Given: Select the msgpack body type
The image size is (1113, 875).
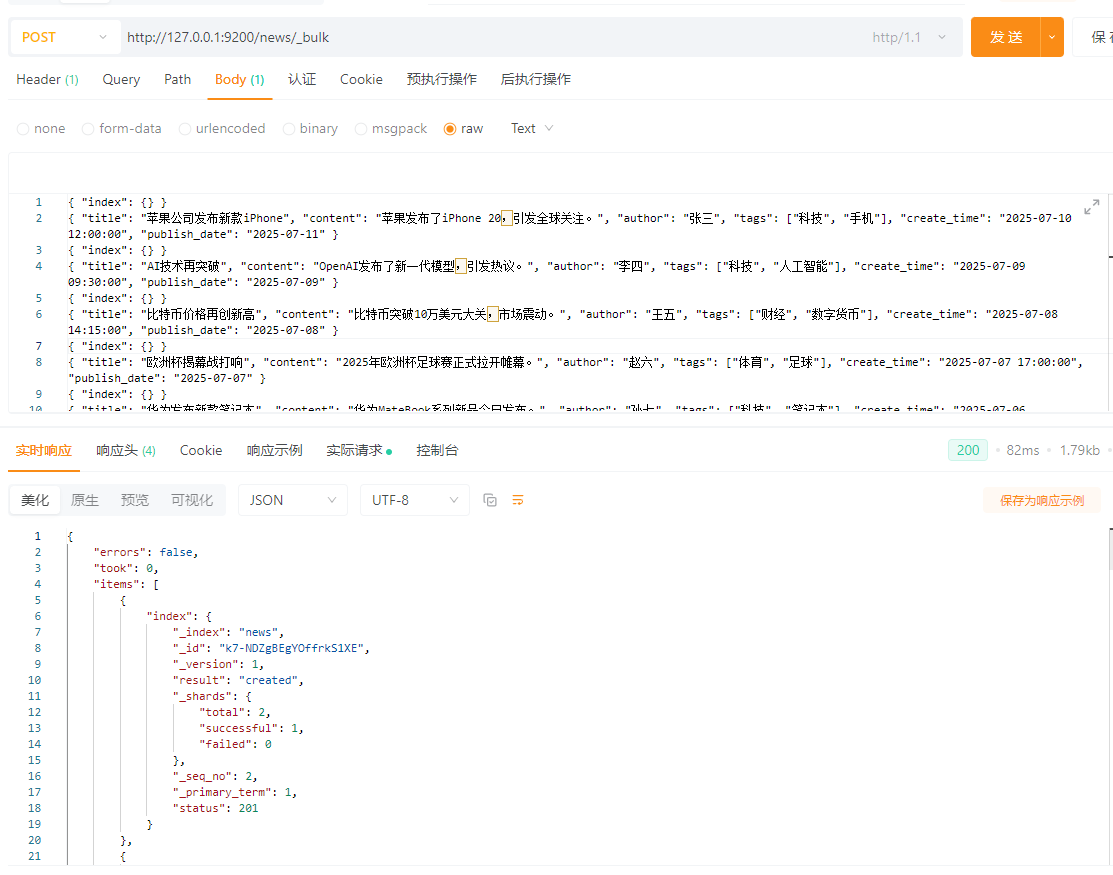Looking at the screenshot, I should click(x=391, y=128).
